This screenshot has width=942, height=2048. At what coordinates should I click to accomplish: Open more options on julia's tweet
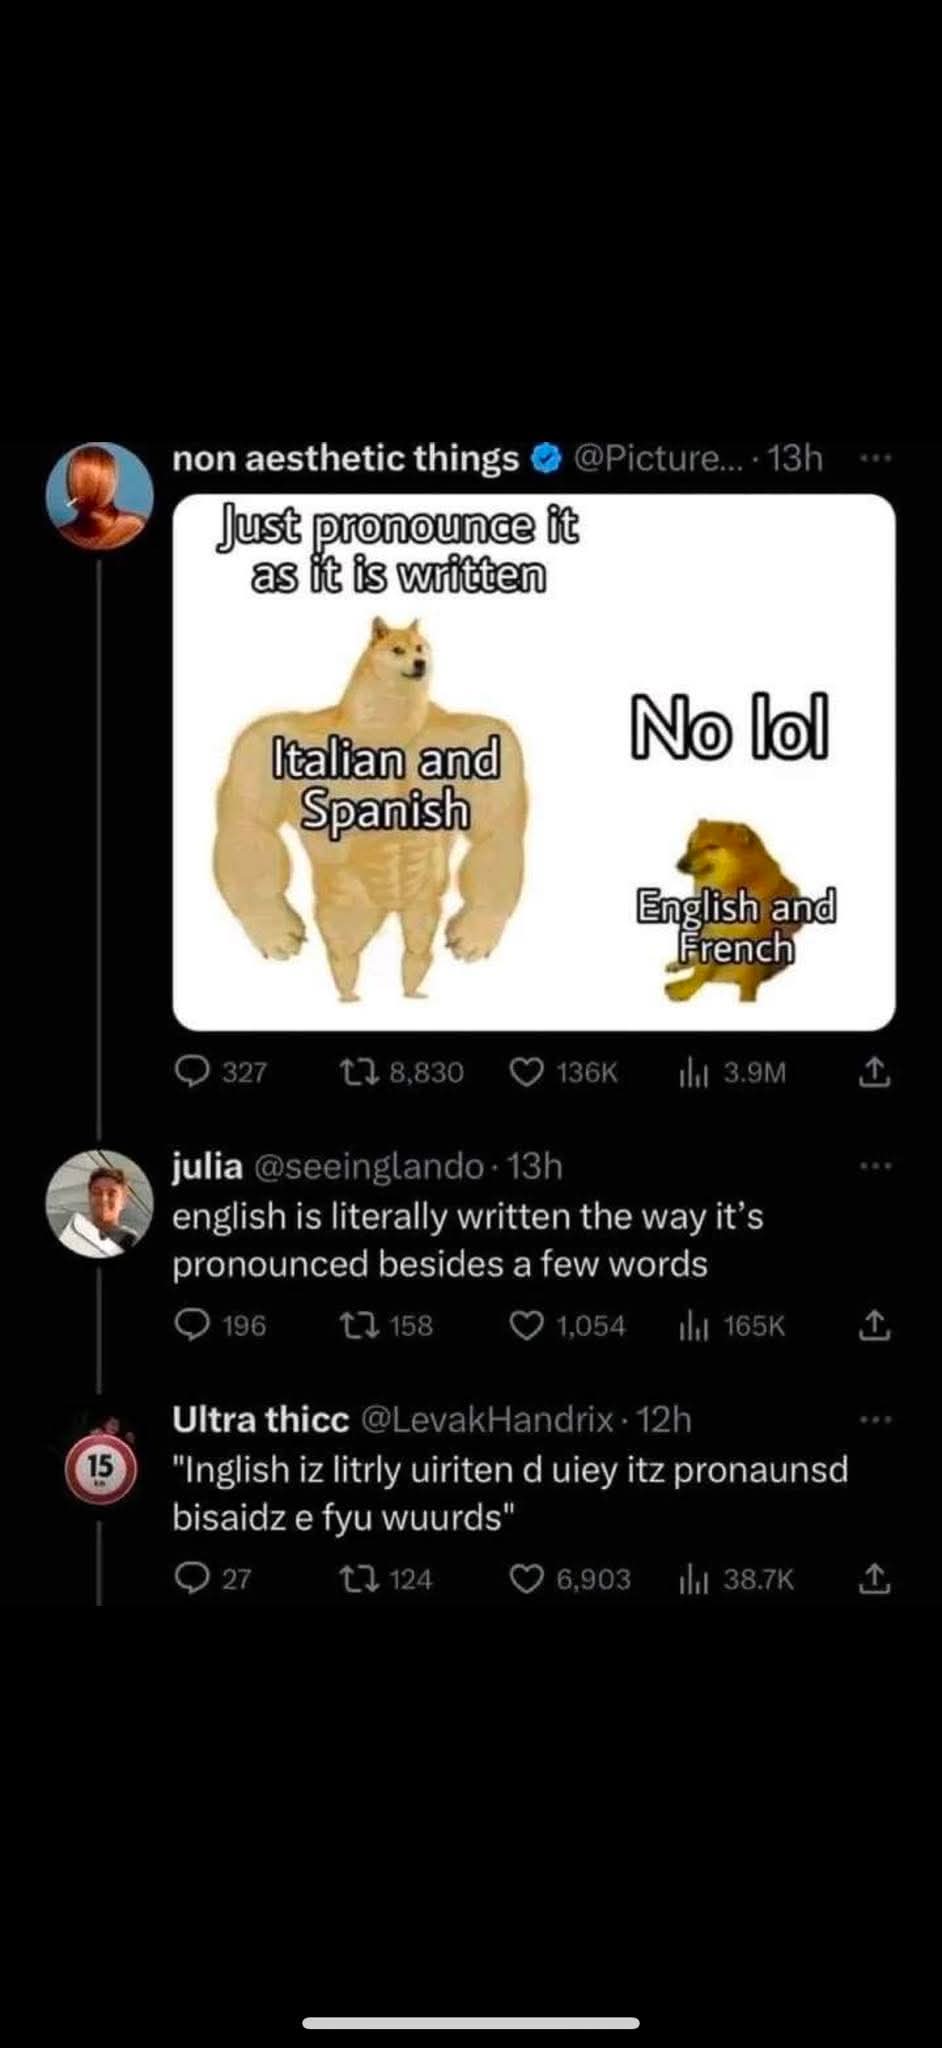click(x=874, y=1165)
